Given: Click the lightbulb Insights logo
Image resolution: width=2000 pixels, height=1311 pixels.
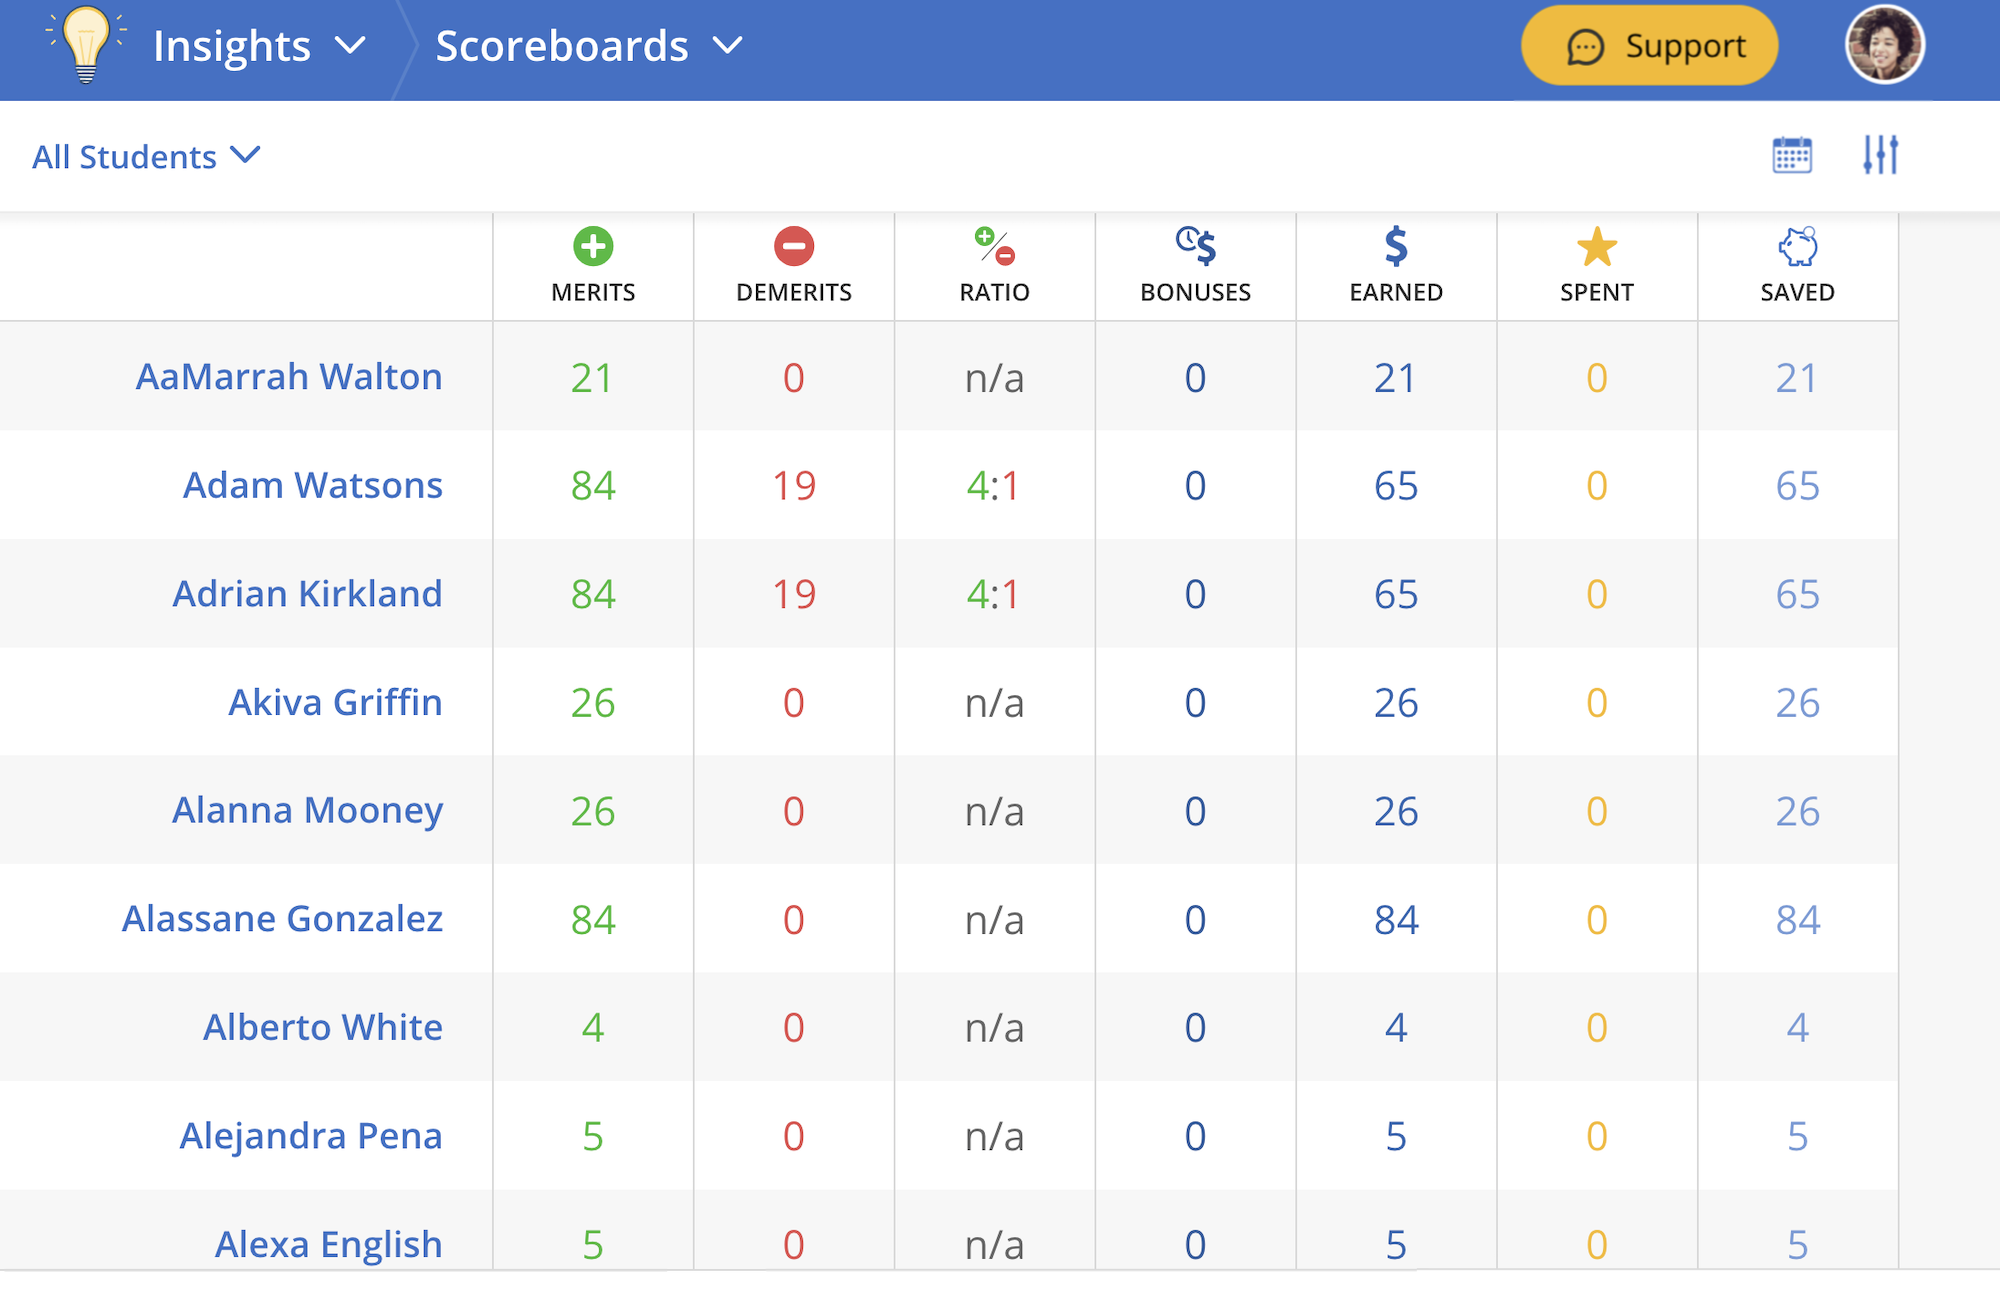Looking at the screenshot, I should 86,44.
